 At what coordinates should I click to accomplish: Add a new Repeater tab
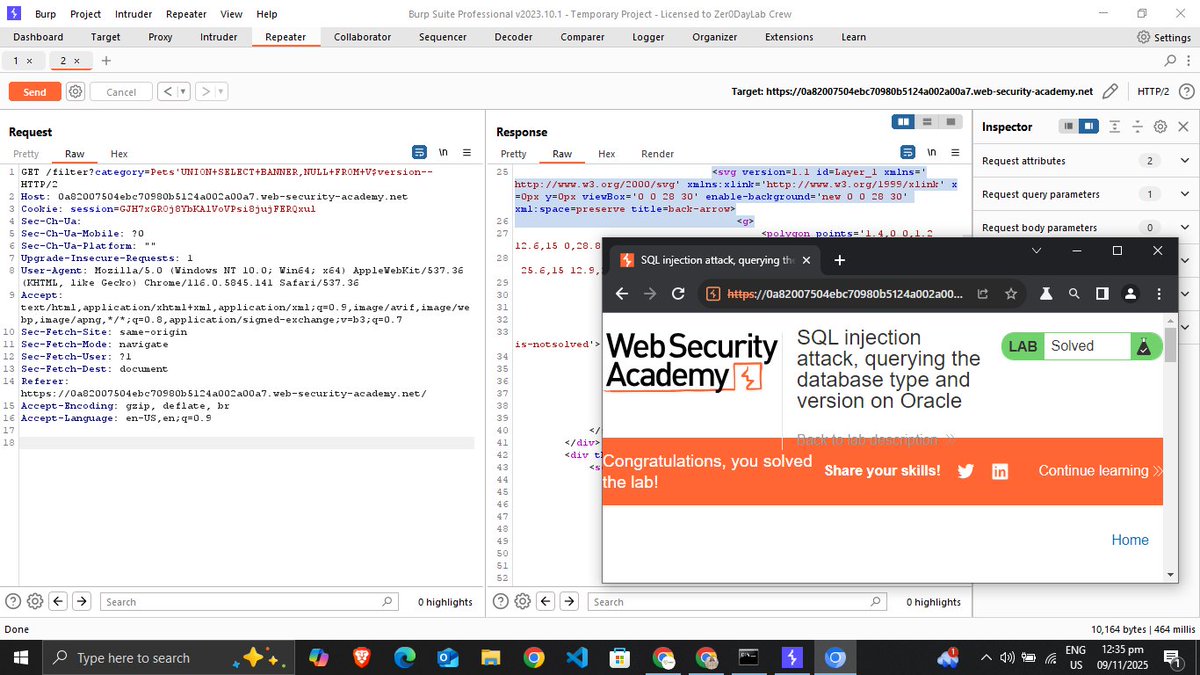click(x=106, y=61)
